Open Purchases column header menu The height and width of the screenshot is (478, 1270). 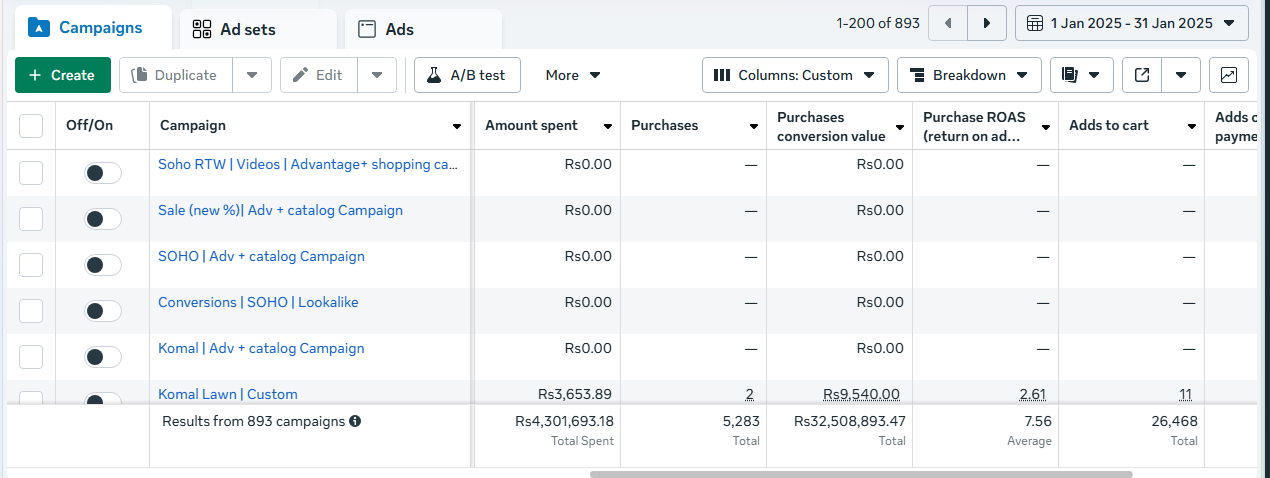coord(754,126)
